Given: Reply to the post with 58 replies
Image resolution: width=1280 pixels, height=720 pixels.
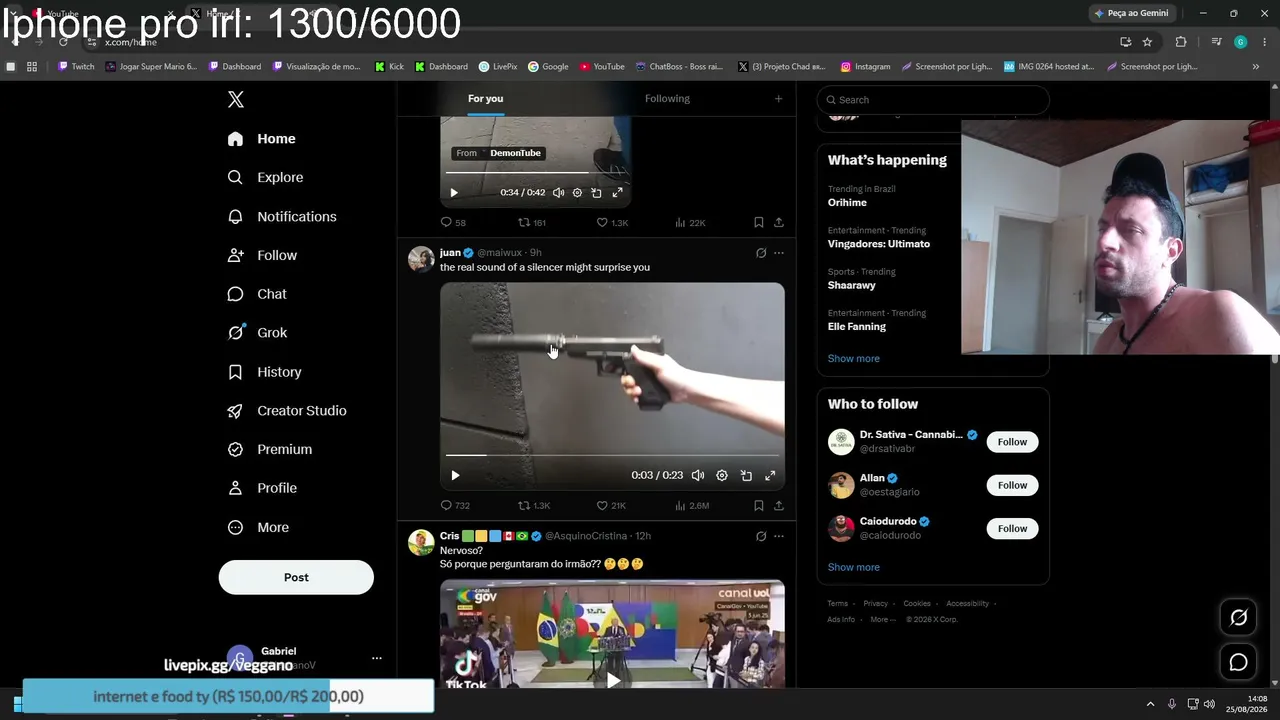Looking at the screenshot, I should (x=453, y=222).
